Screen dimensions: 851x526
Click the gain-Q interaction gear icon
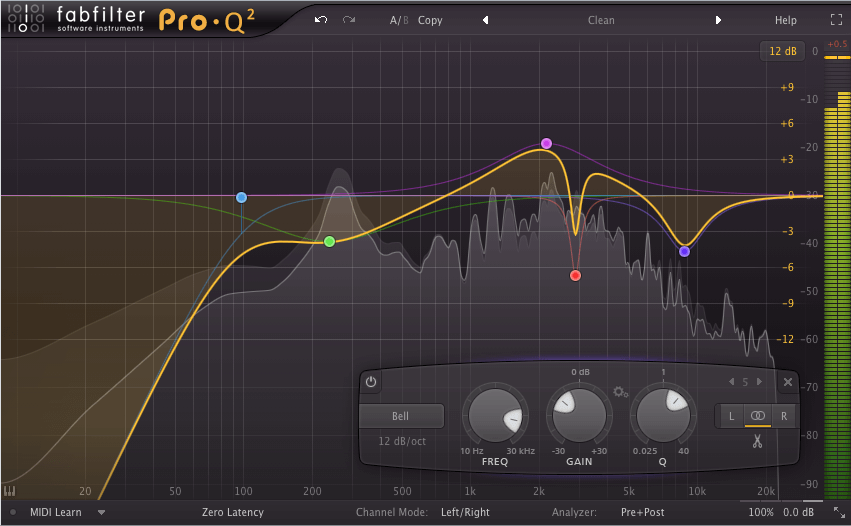point(620,392)
